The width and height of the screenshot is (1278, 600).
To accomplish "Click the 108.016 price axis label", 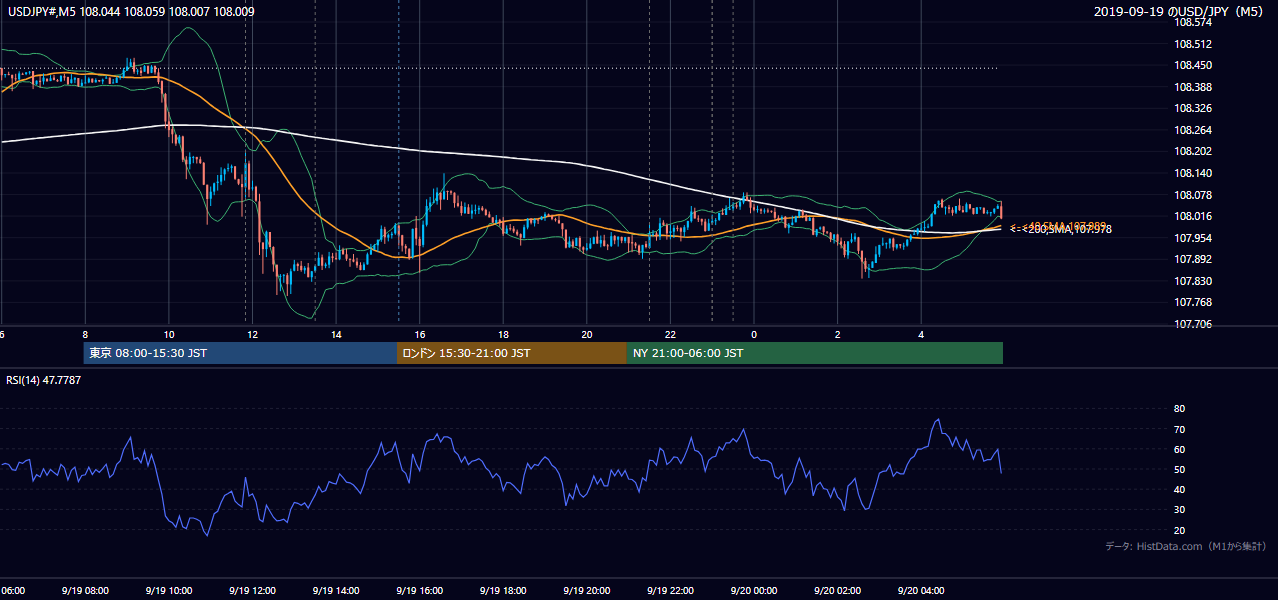I will [x=1191, y=216].
